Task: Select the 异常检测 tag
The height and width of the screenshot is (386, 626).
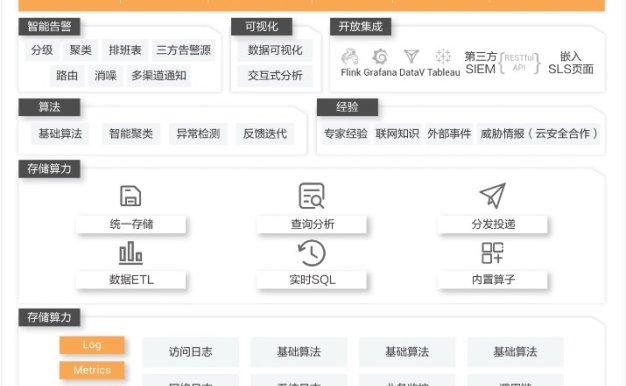Action: click(198, 134)
